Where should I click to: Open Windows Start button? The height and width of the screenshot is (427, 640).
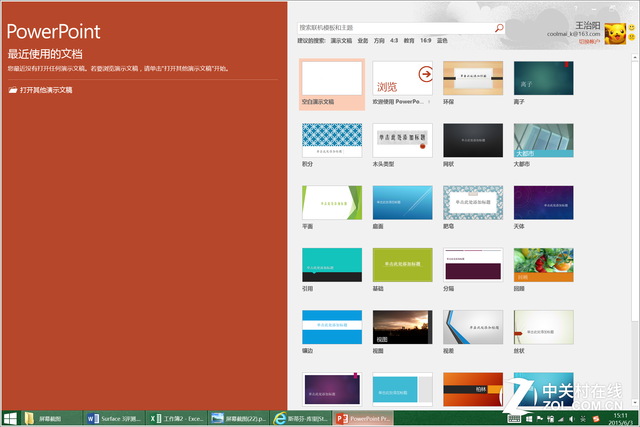pos(10,419)
